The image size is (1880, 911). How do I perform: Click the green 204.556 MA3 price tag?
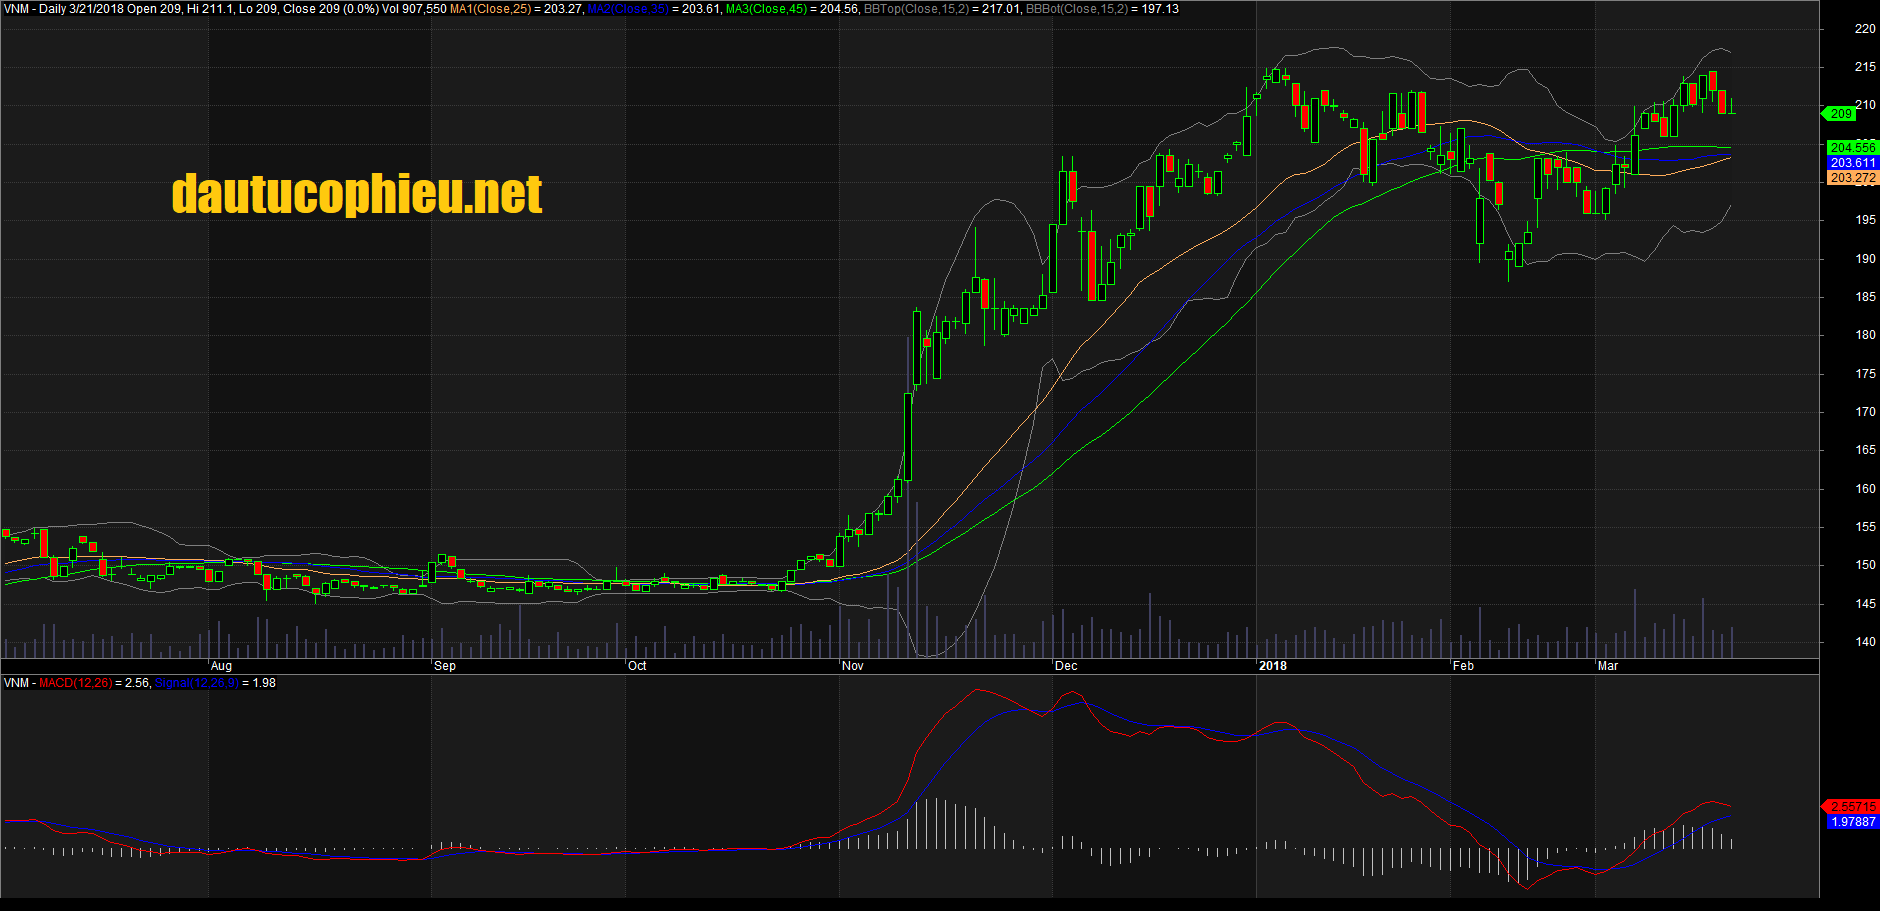tap(1853, 148)
